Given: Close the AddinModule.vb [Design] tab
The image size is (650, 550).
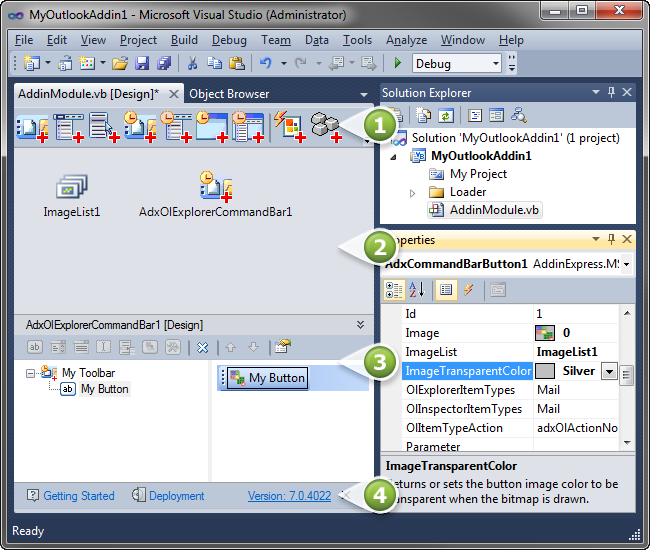Looking at the screenshot, I should [x=174, y=94].
